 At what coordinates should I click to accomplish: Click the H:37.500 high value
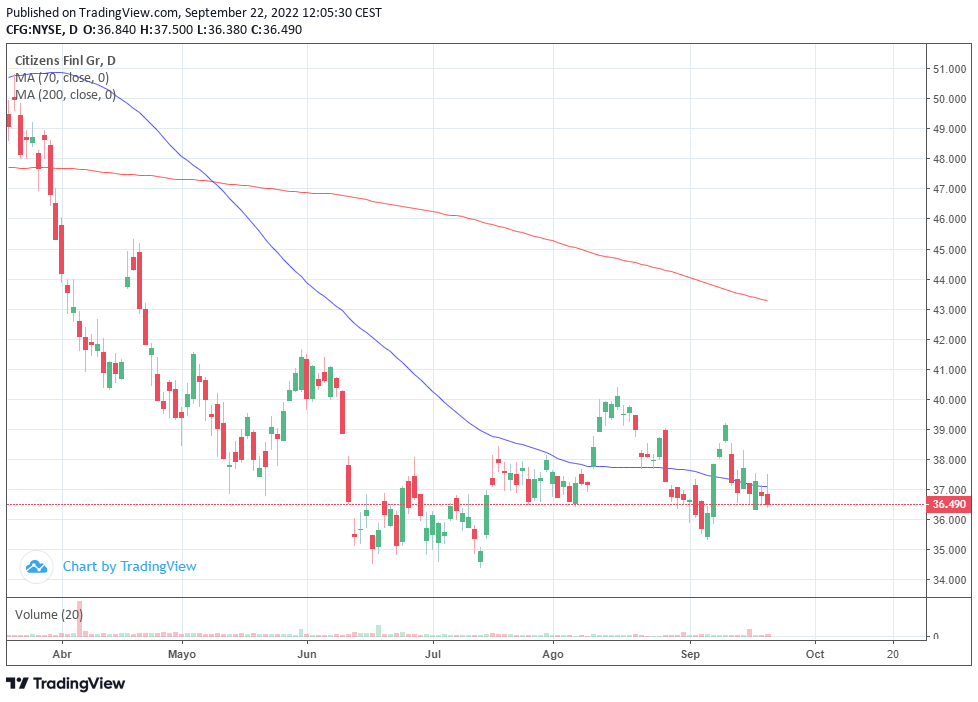click(167, 29)
